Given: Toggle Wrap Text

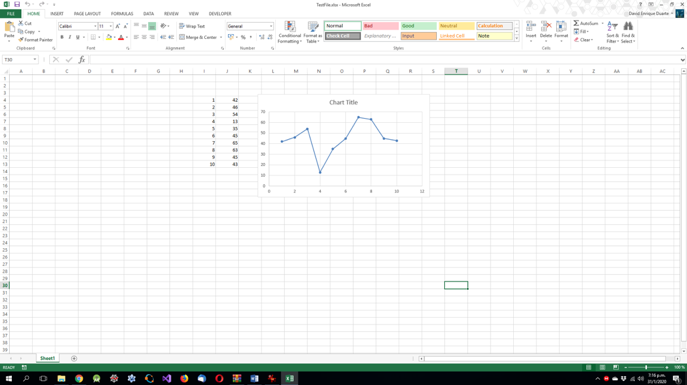Looking at the screenshot, I should (x=192, y=26).
